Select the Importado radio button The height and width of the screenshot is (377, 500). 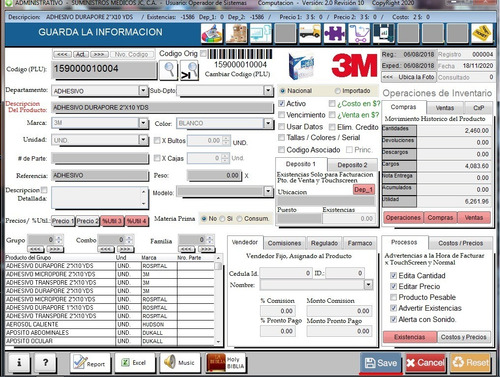click(x=338, y=91)
